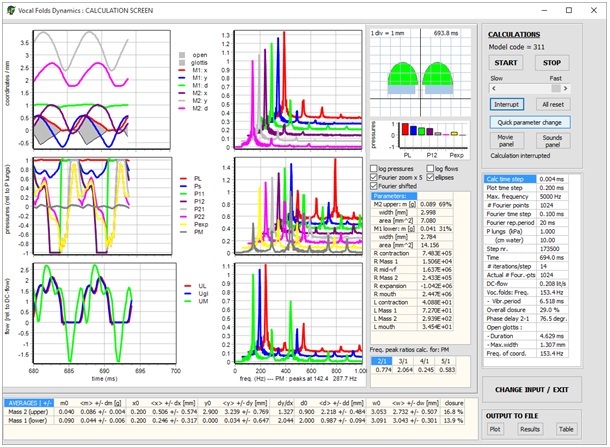Click the All reset button

[553, 104]
